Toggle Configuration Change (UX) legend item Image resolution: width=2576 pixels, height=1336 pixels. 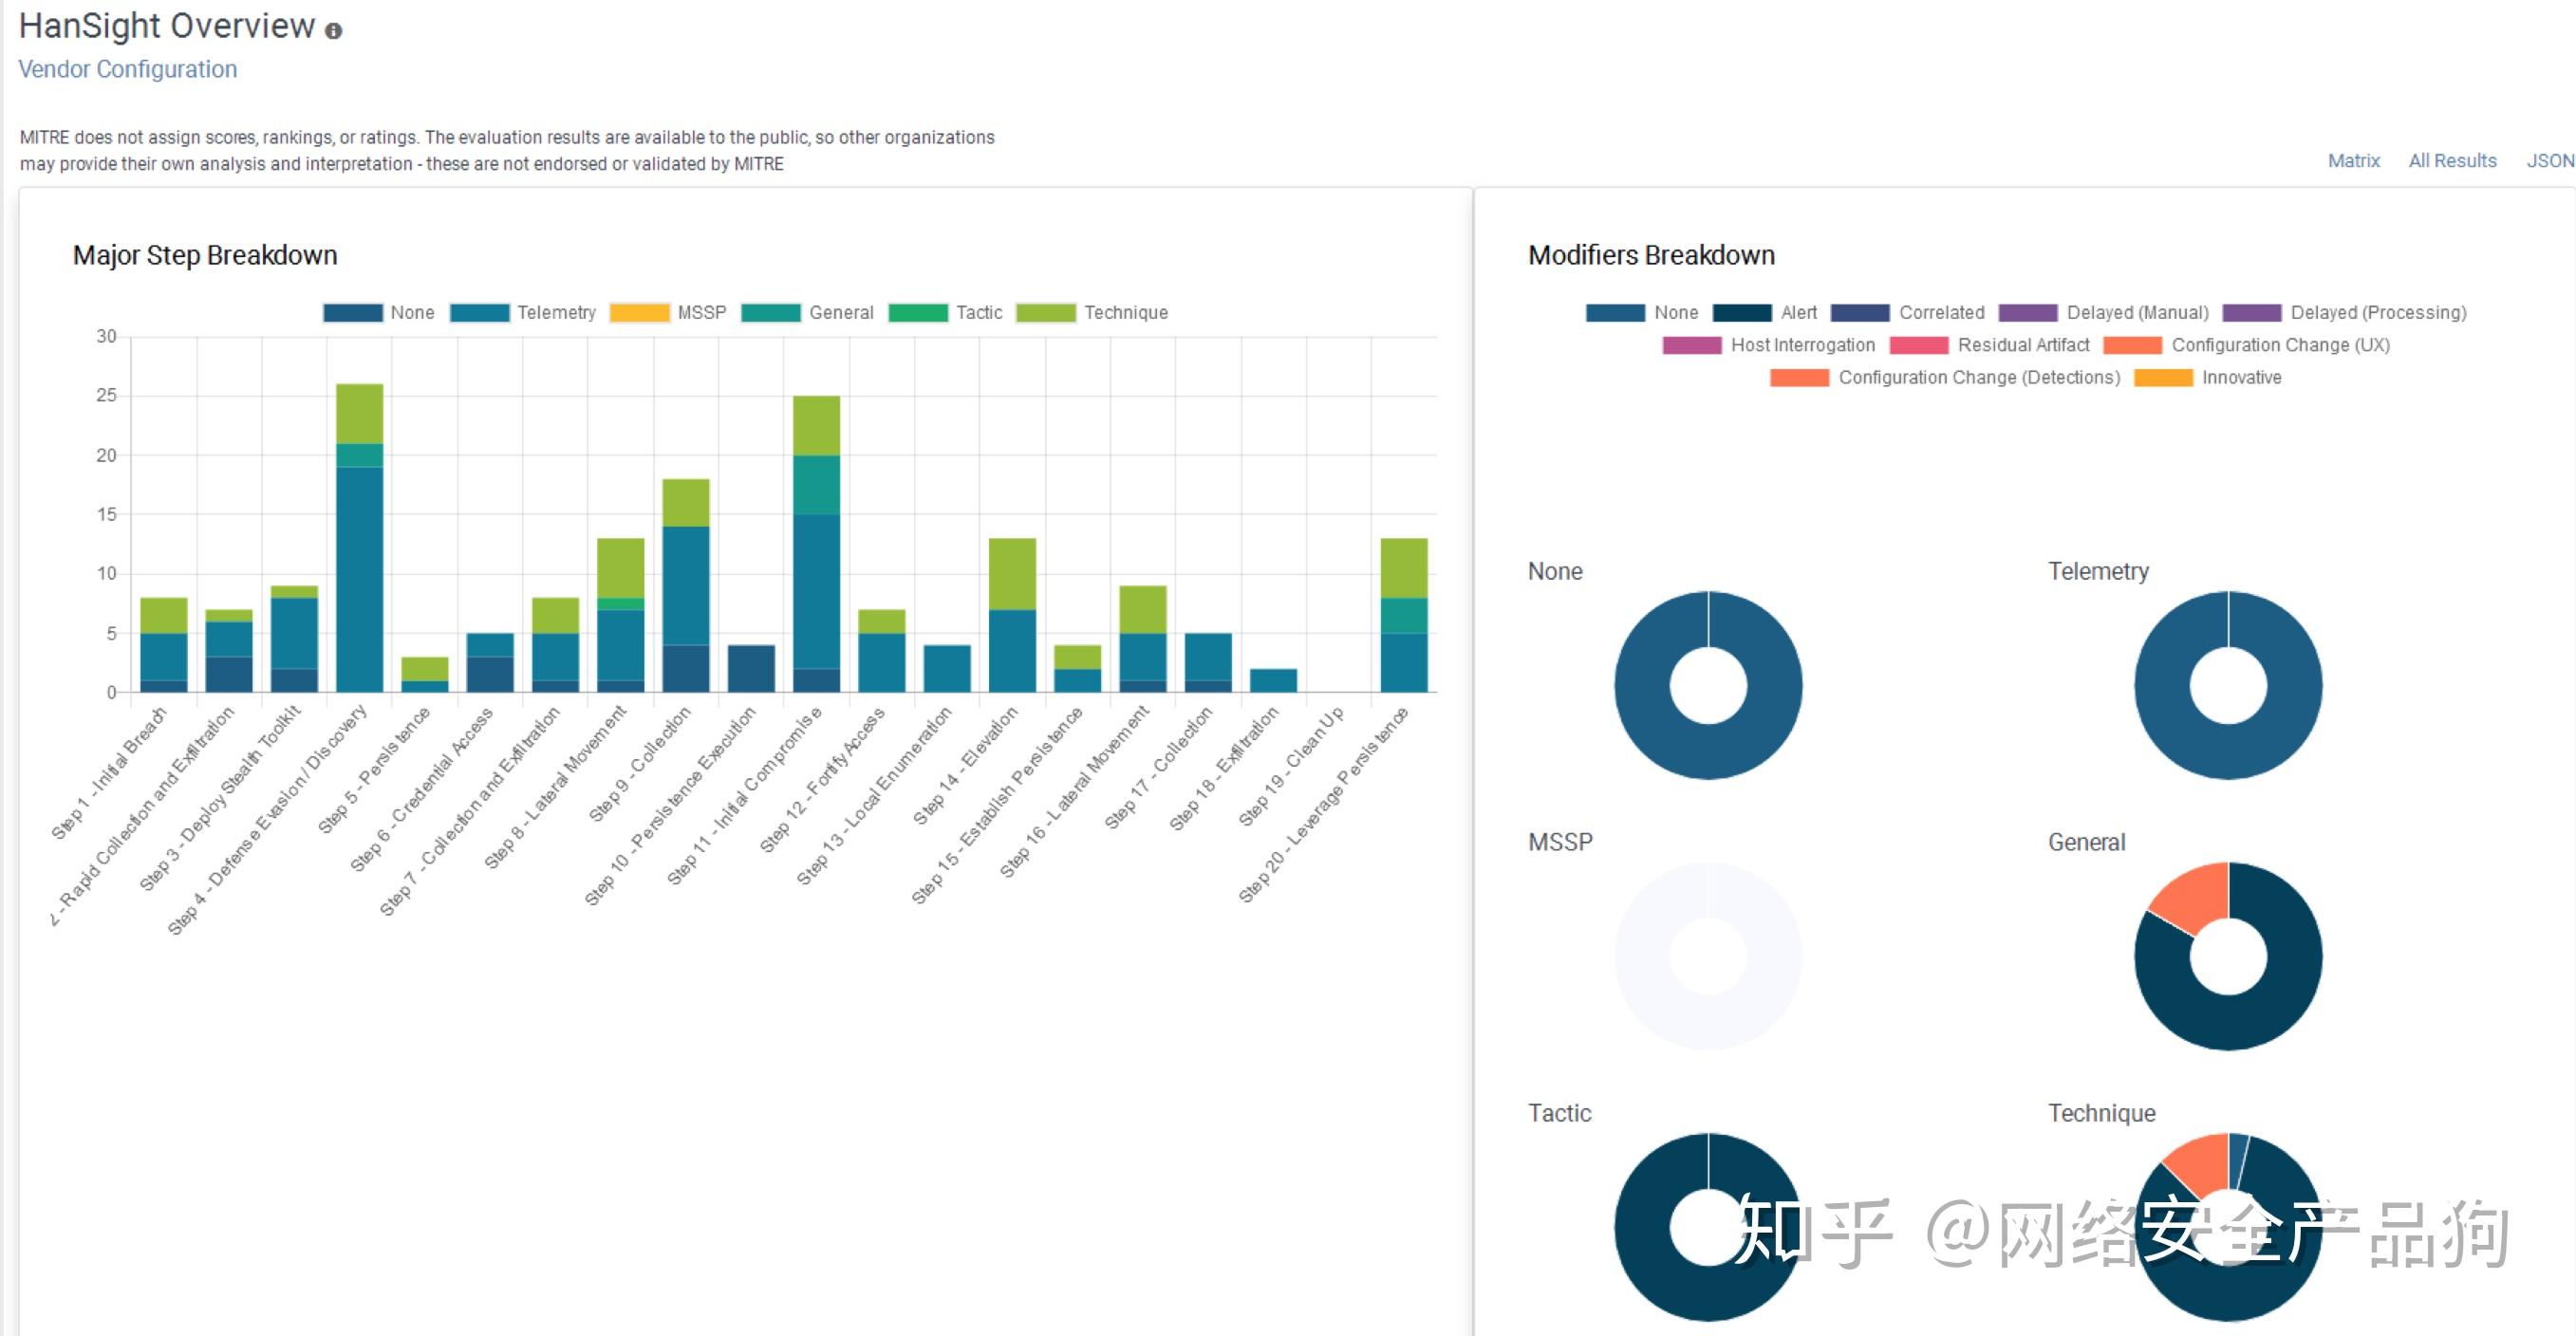point(2279,345)
